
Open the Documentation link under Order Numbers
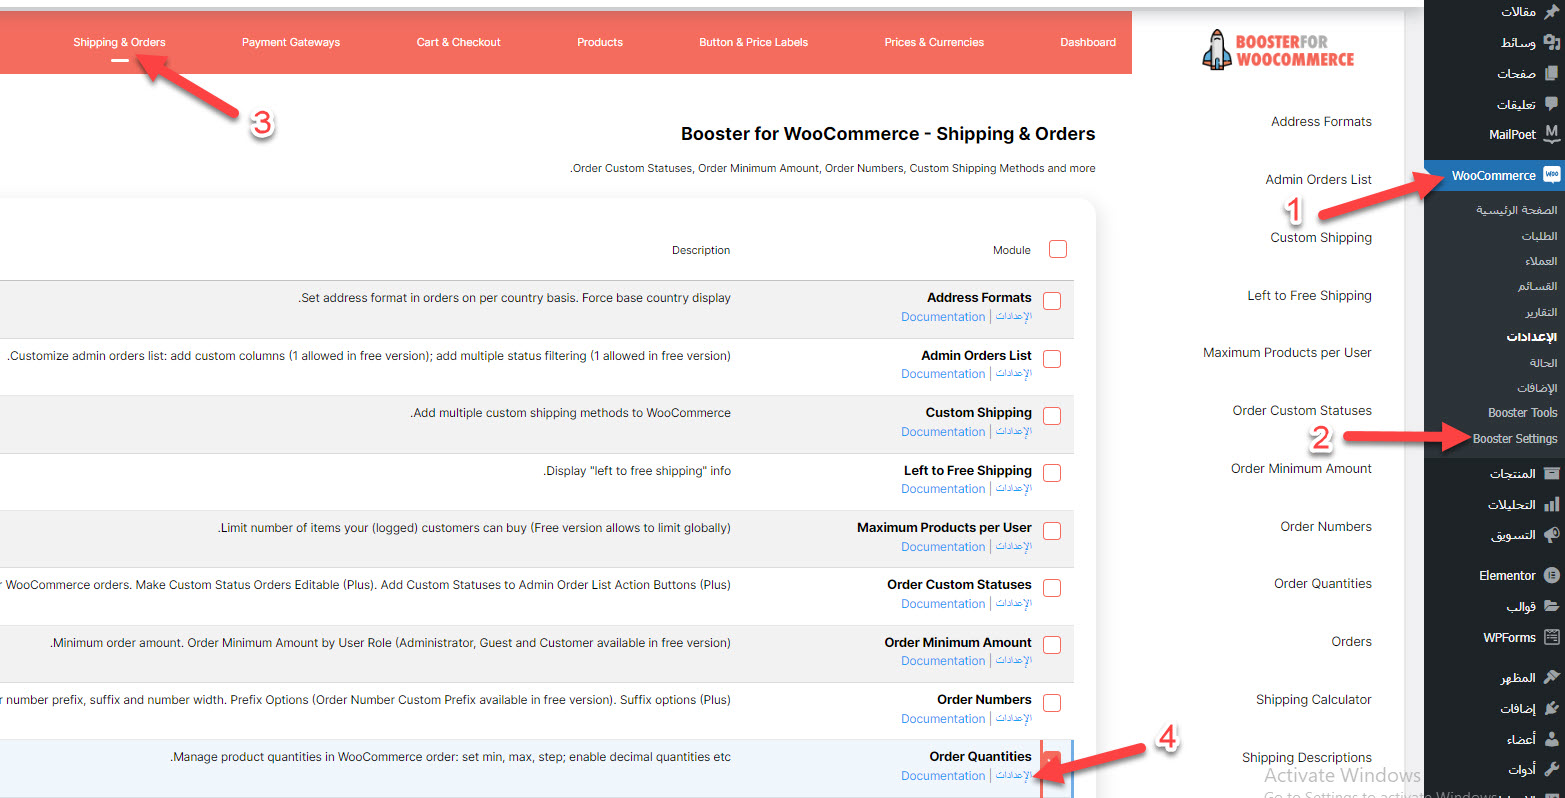(x=942, y=719)
